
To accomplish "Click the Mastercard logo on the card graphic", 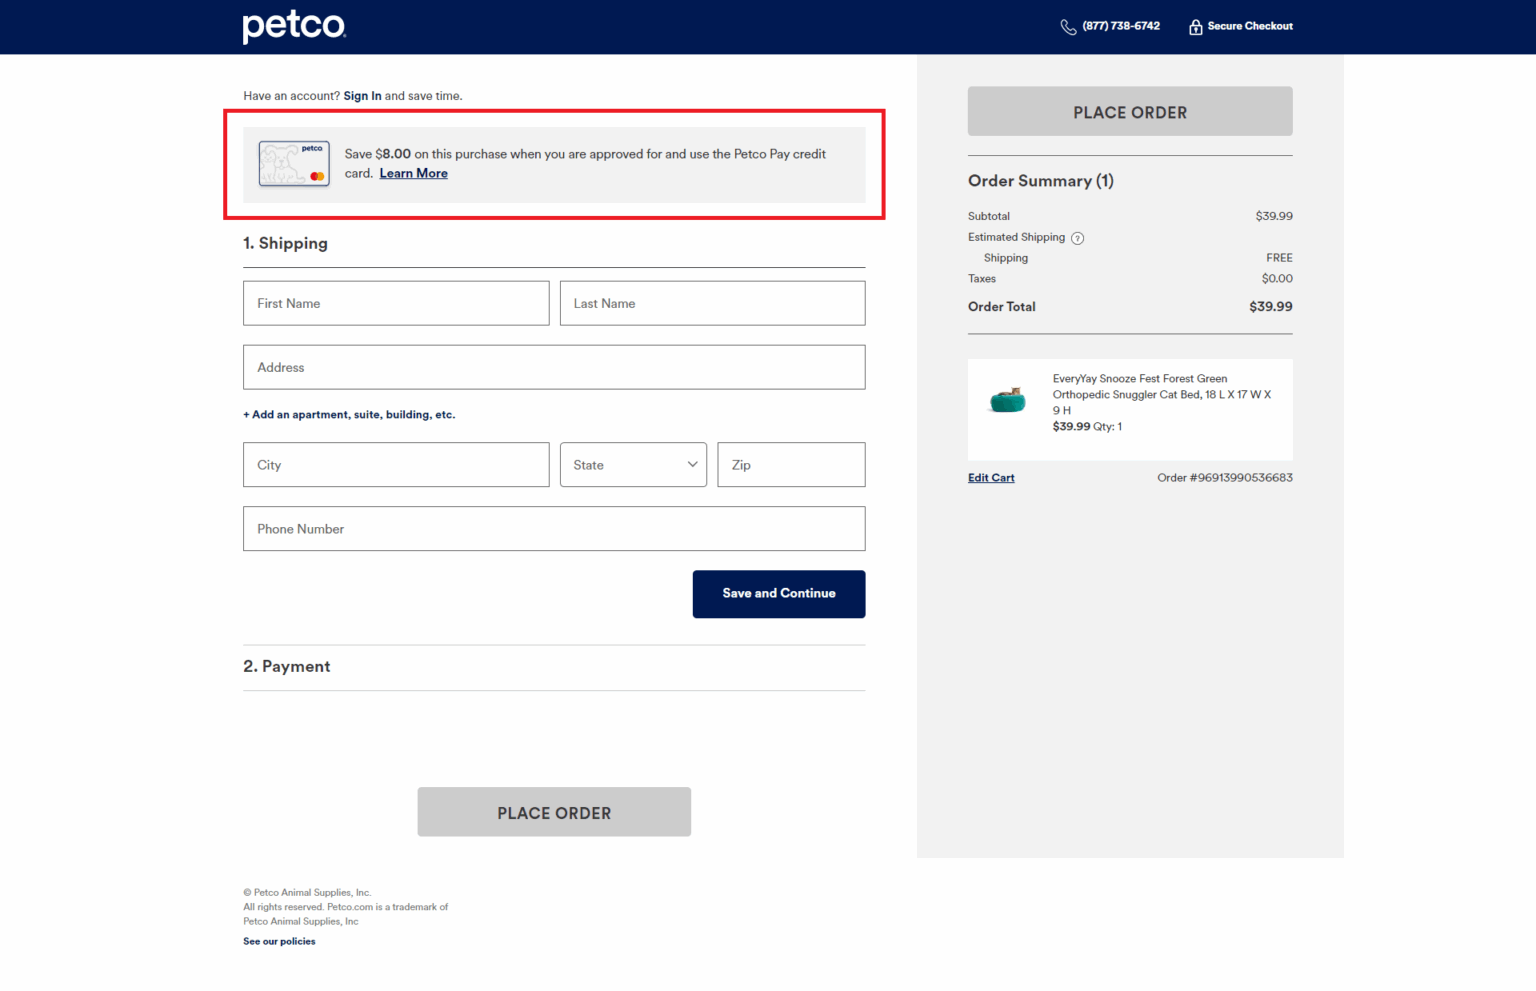I will coord(318,176).
